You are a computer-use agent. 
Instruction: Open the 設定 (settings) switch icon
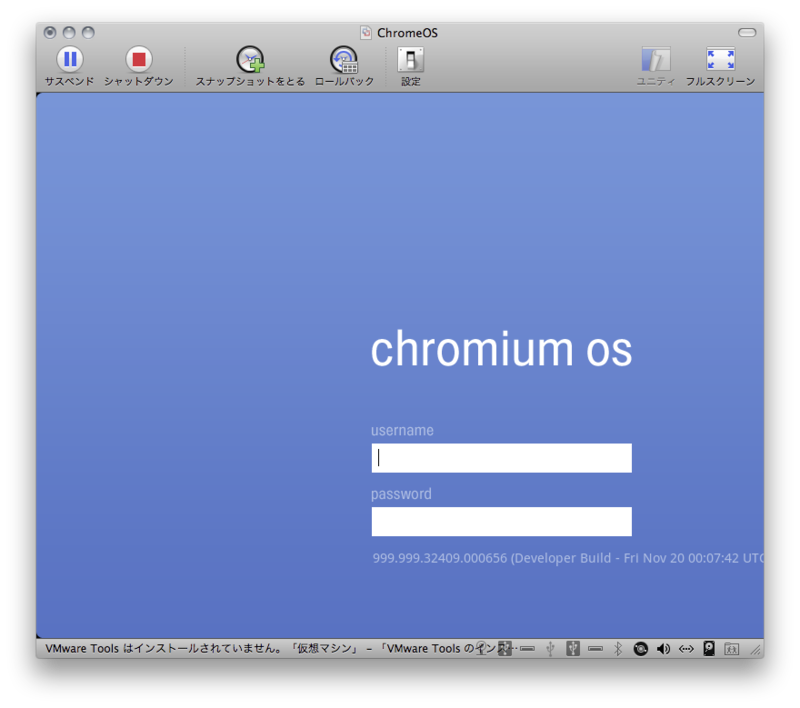(411, 60)
